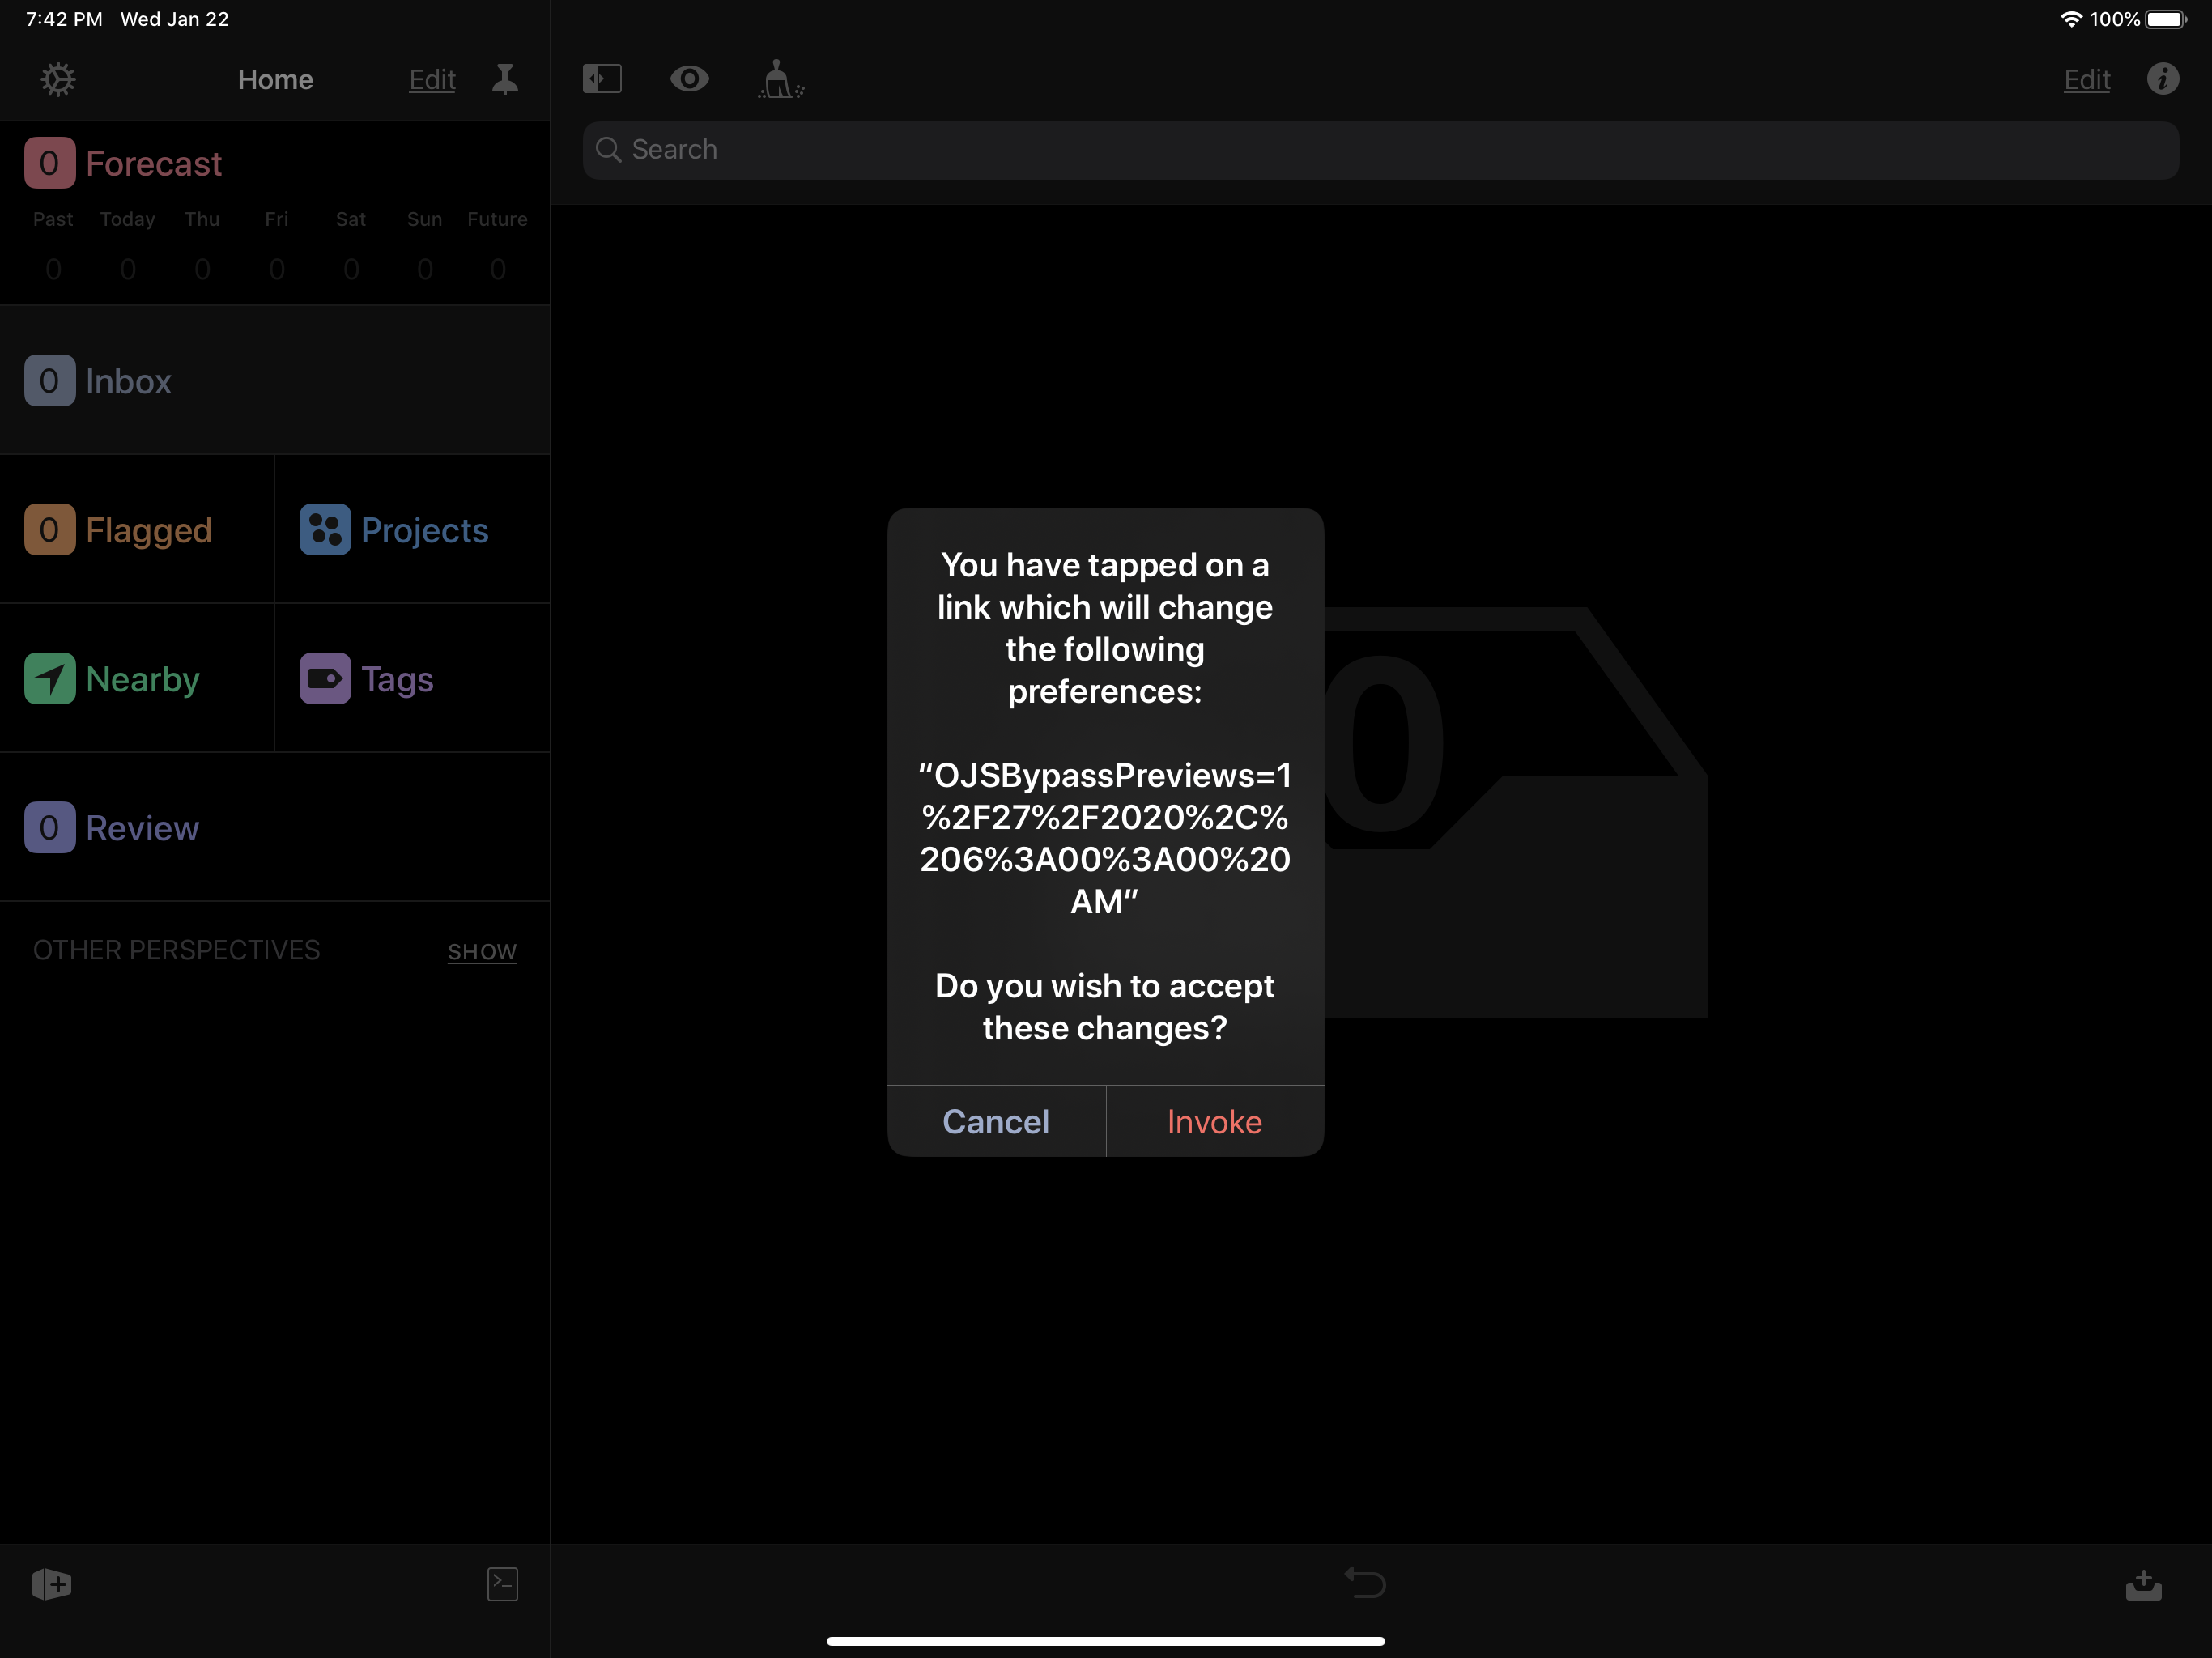Open the Forecast perspective
The width and height of the screenshot is (2212, 1658).
153,163
